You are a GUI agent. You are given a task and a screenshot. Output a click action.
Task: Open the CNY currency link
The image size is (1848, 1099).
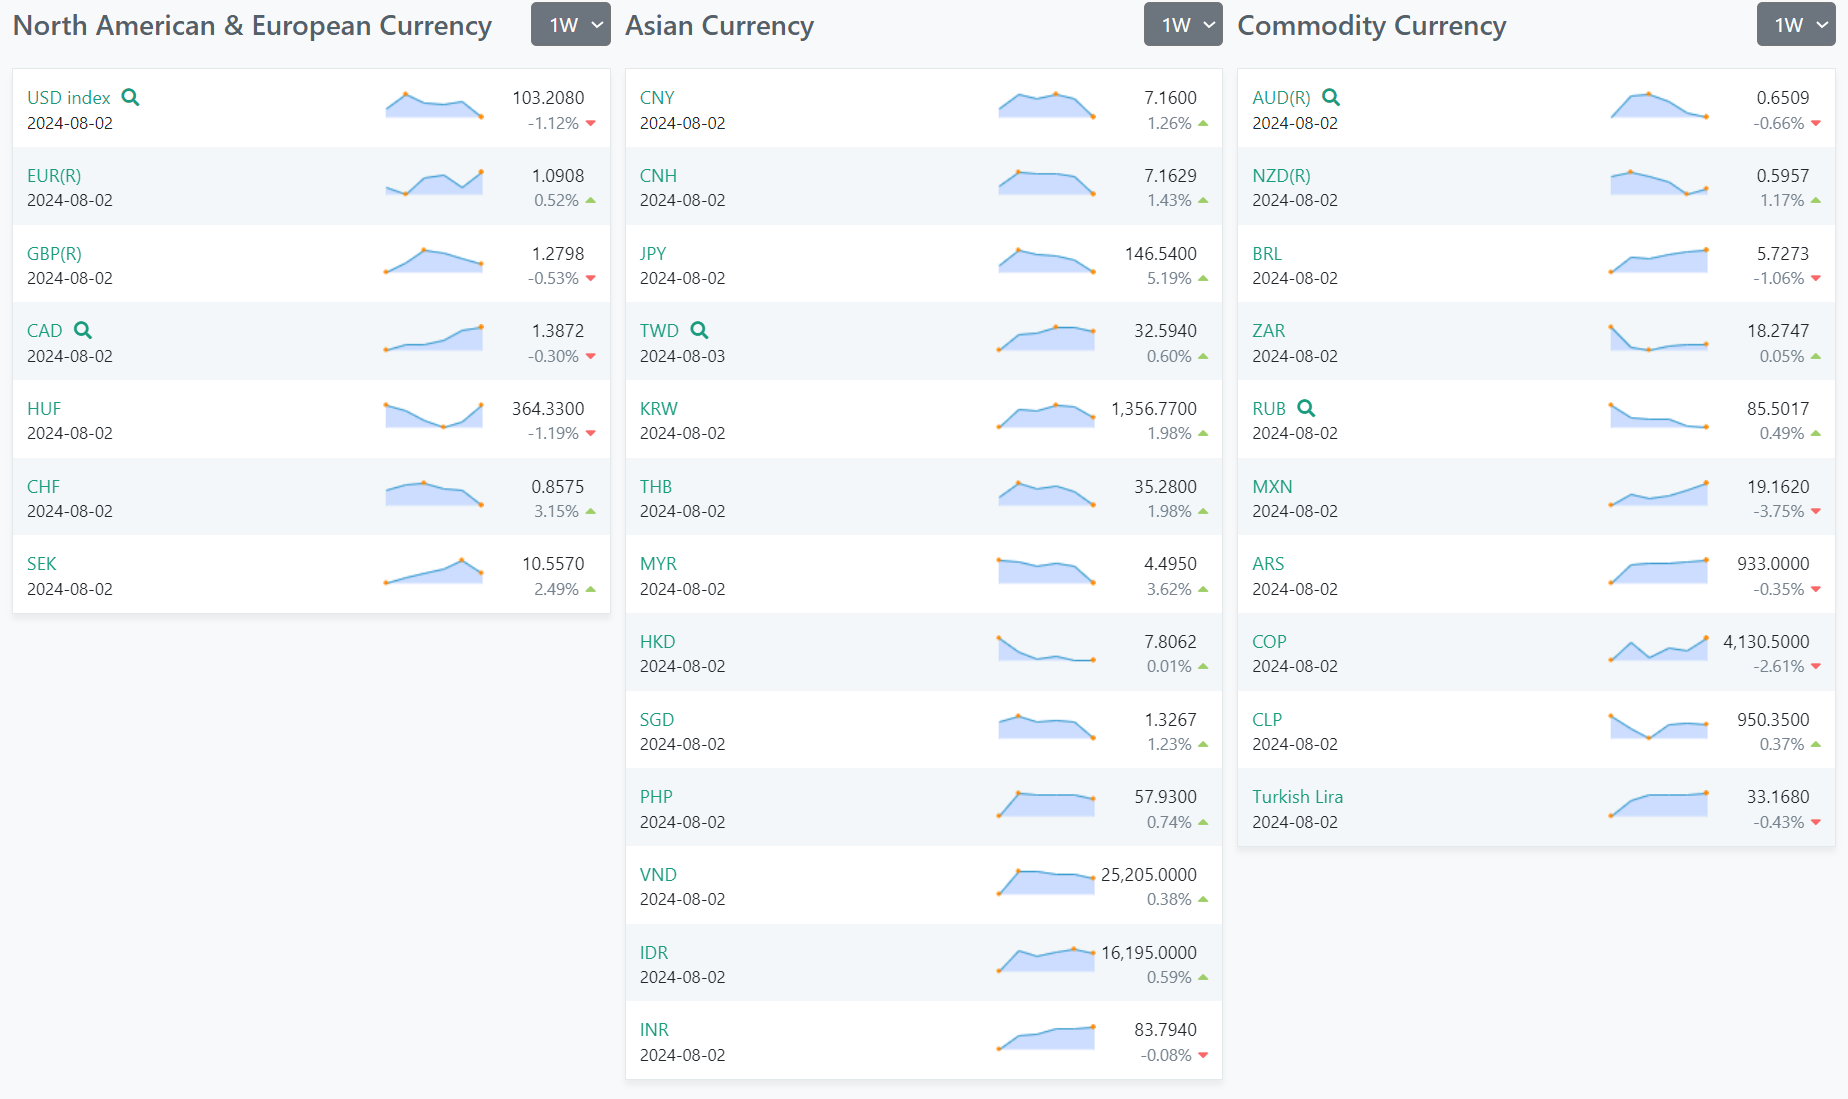(x=657, y=97)
